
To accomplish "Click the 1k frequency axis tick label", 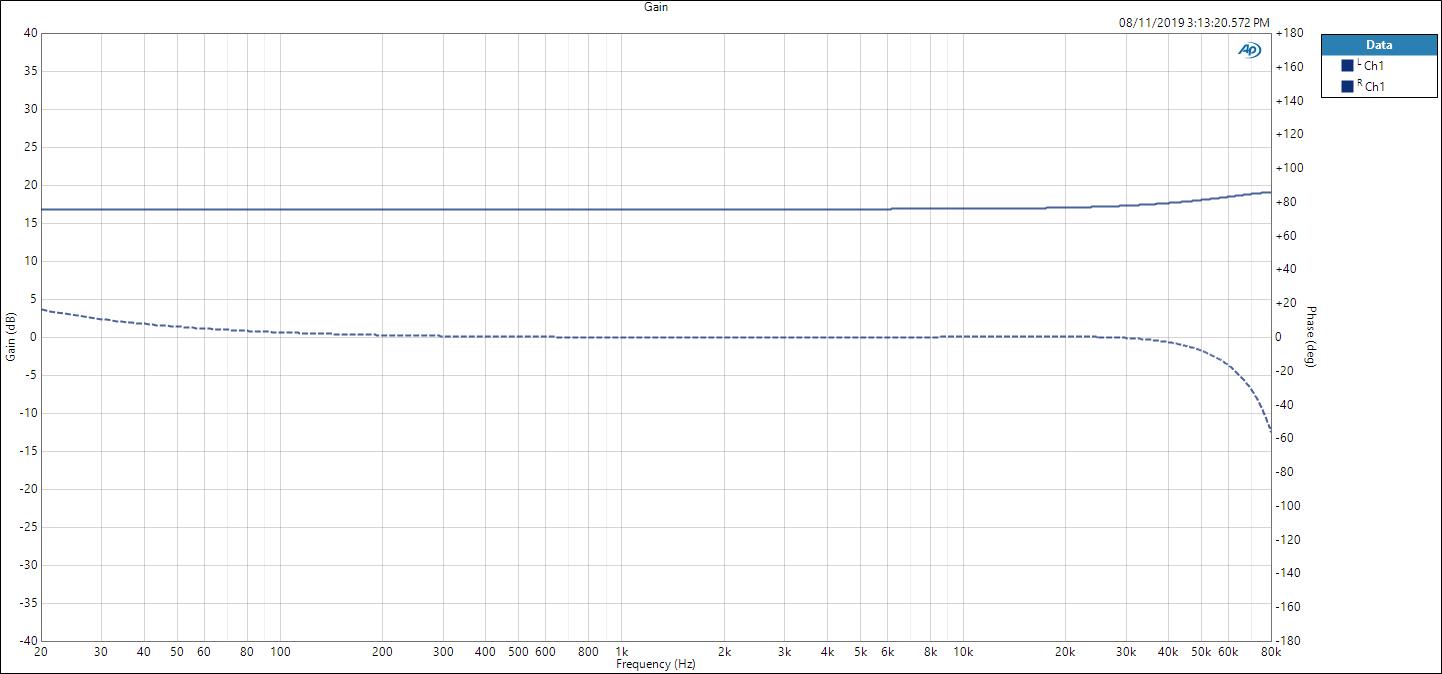I will [x=621, y=652].
